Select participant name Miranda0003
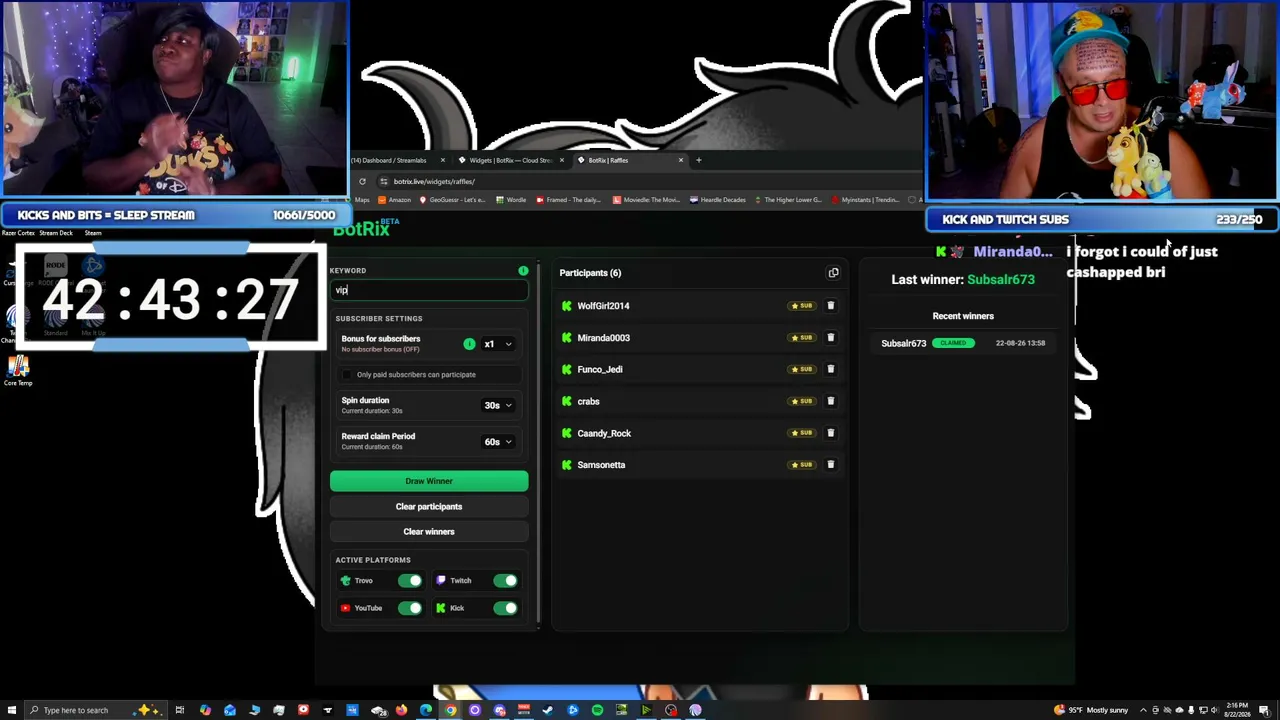The width and height of the screenshot is (1280, 720). click(603, 338)
